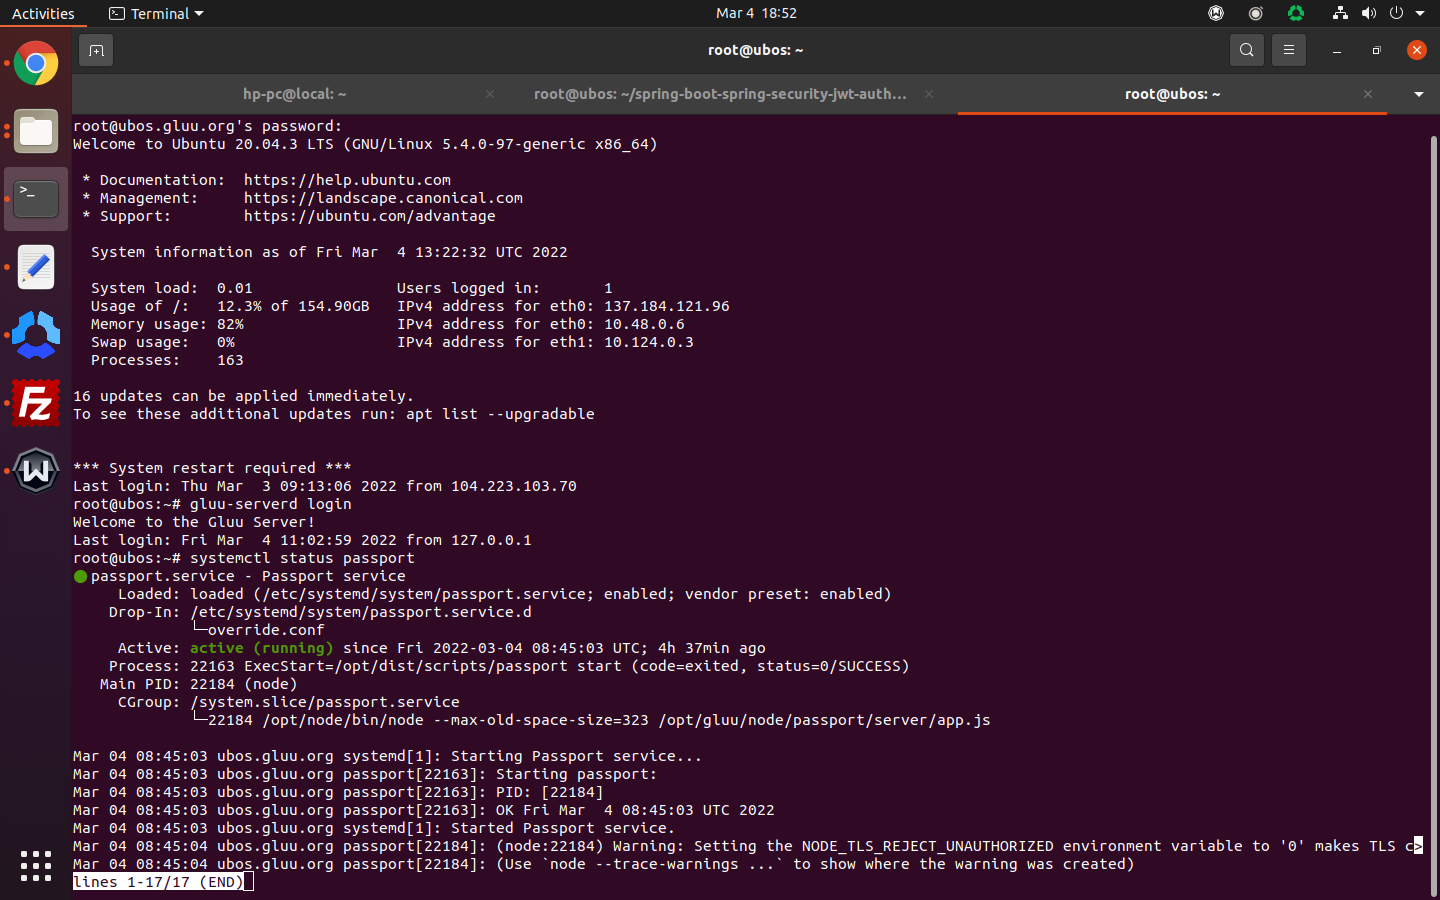Select the active root@ubos tab
This screenshot has width=1440, height=900.
(1172, 94)
